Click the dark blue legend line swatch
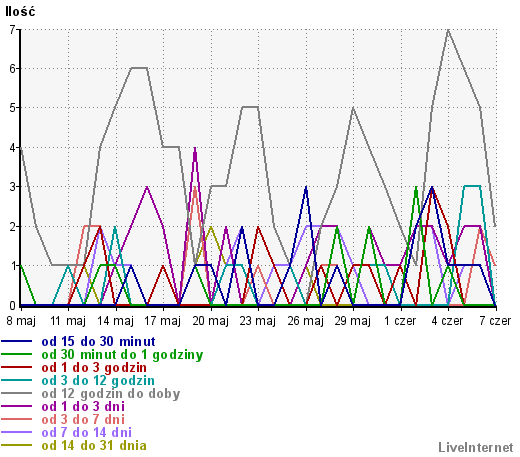The height and width of the screenshot is (457, 520). (x=17, y=342)
